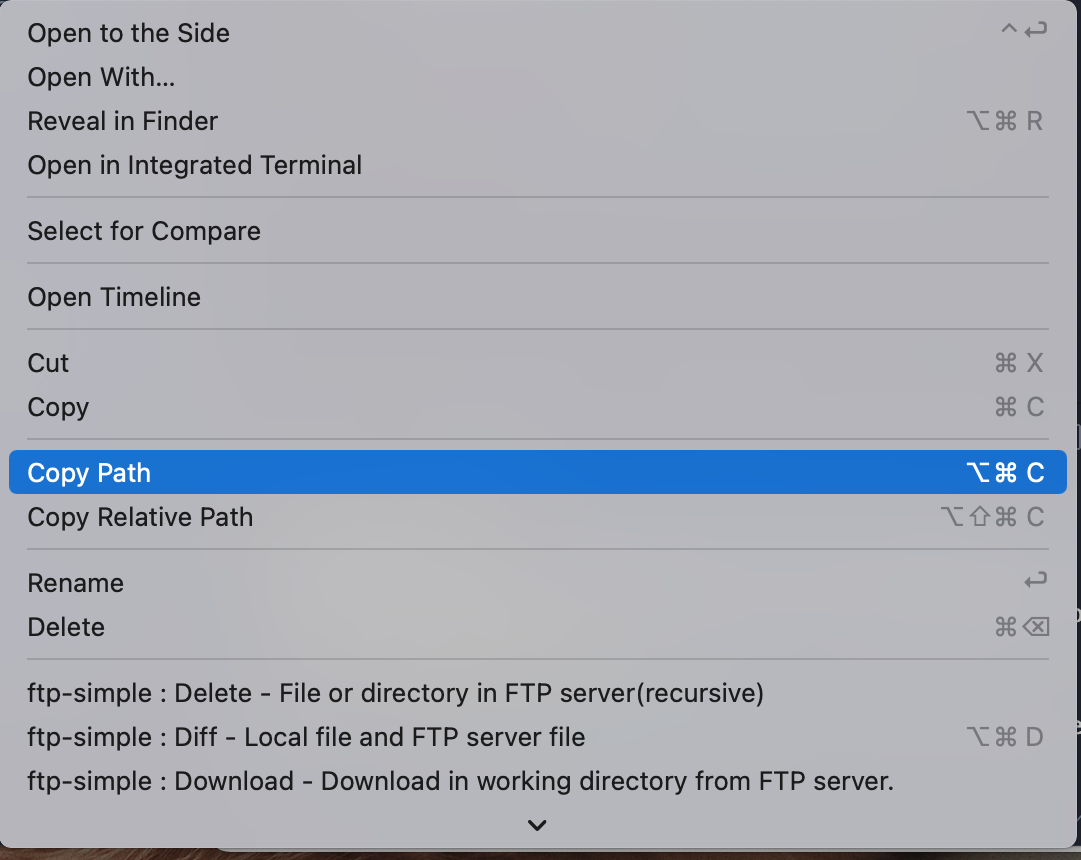Click Open Timeline entry
1081x860 pixels.
(x=538, y=297)
